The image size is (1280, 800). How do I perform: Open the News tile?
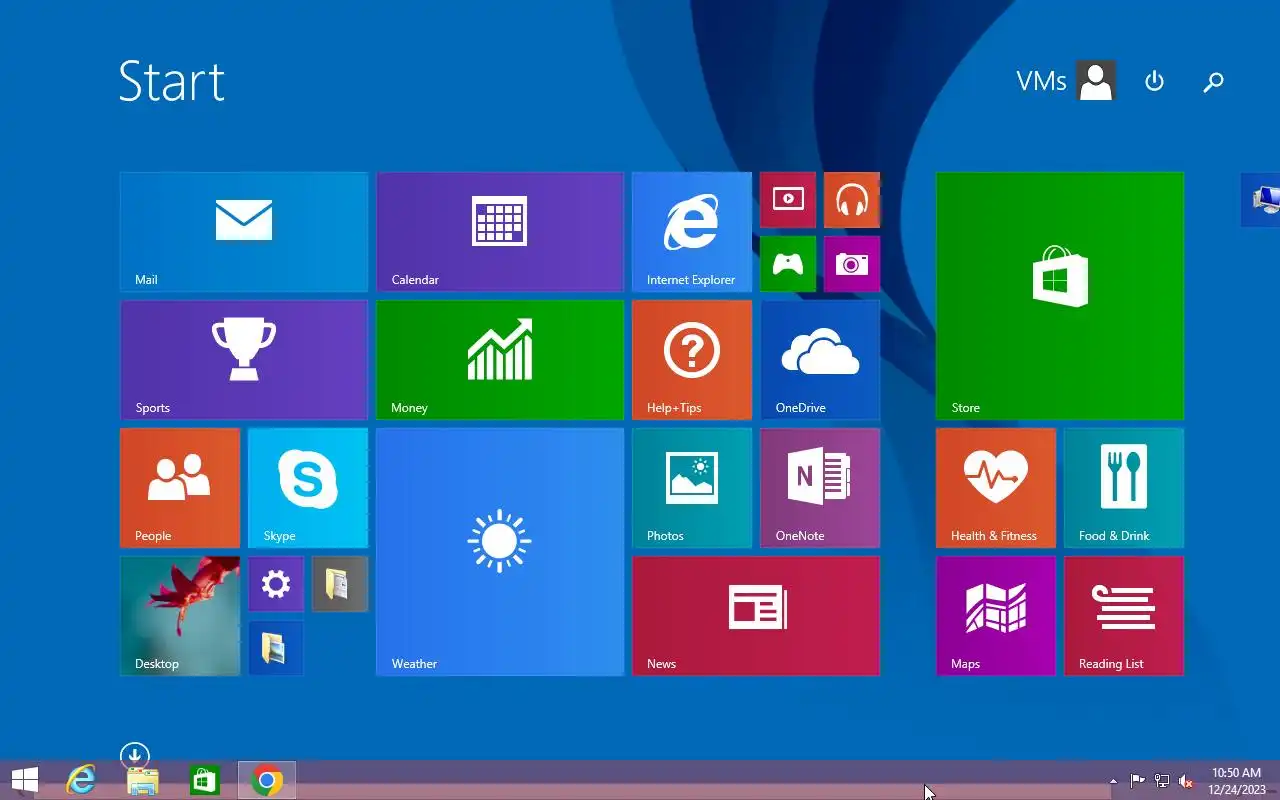click(756, 616)
